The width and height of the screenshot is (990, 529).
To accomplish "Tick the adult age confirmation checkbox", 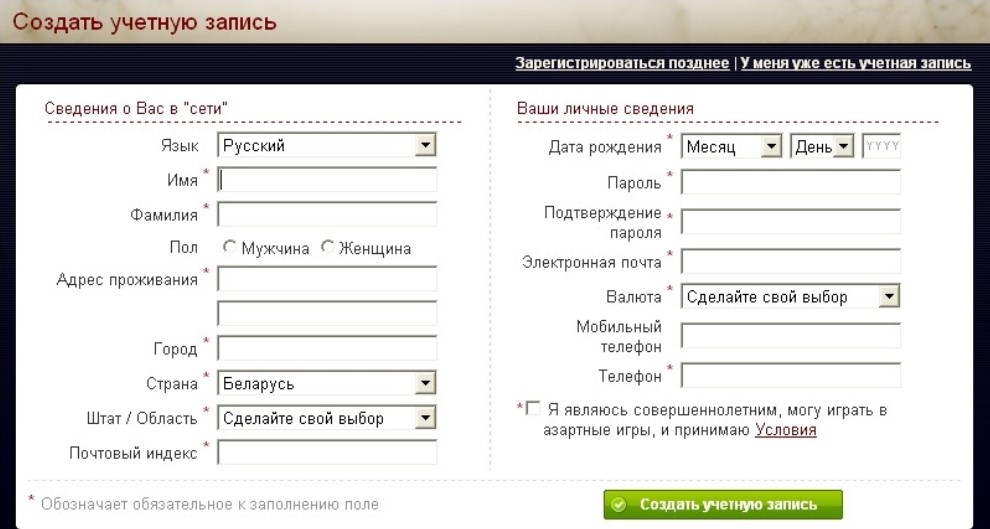I will [x=532, y=408].
